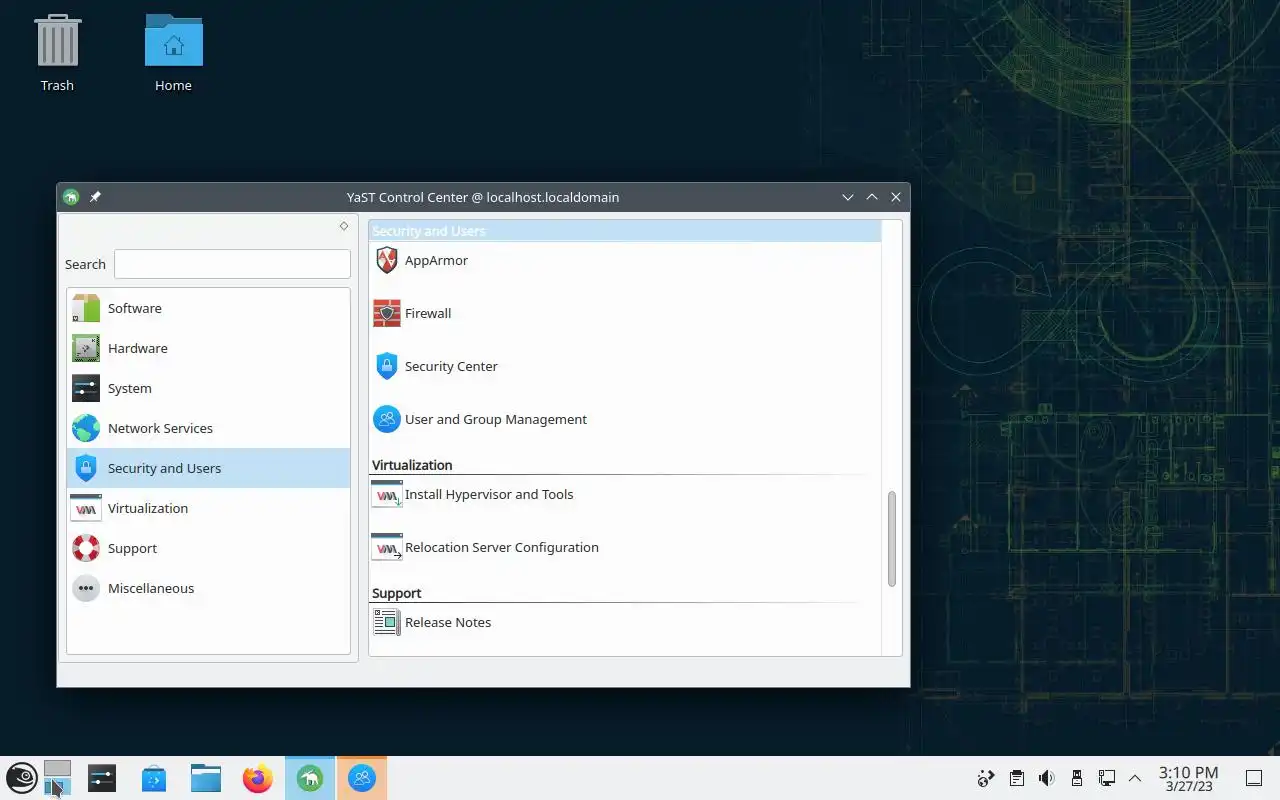
Task: Select Software category icon in sidebar
Action: (x=86, y=308)
